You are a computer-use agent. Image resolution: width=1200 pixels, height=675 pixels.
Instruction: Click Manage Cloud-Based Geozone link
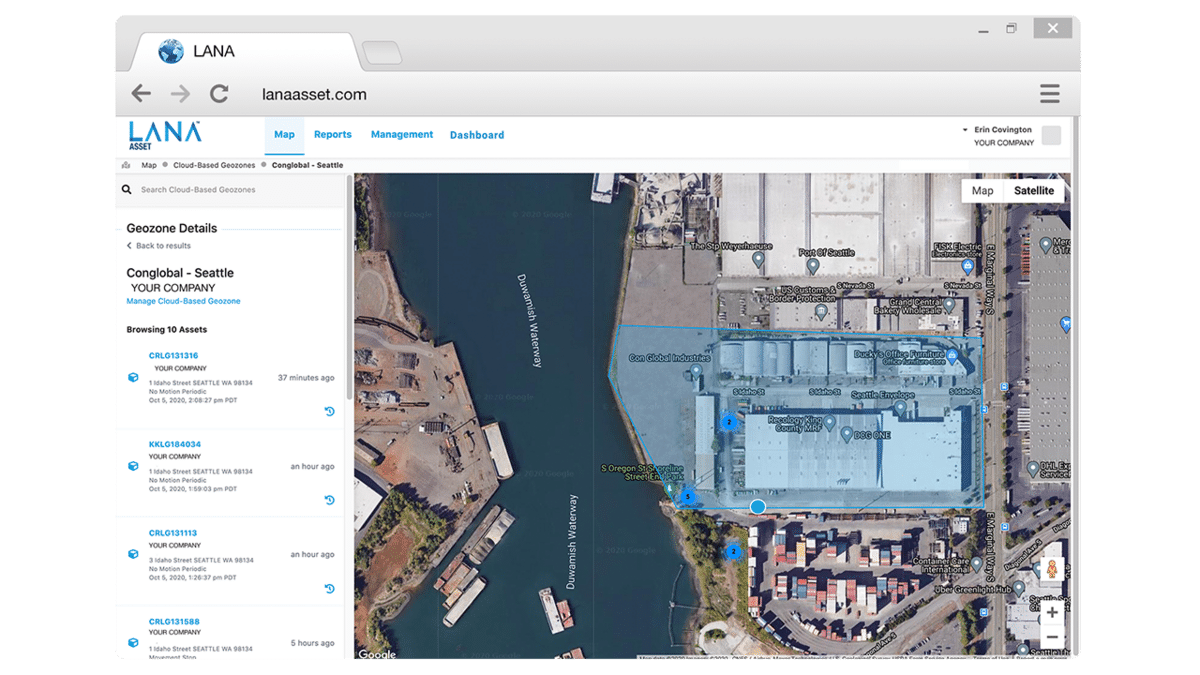(x=183, y=301)
